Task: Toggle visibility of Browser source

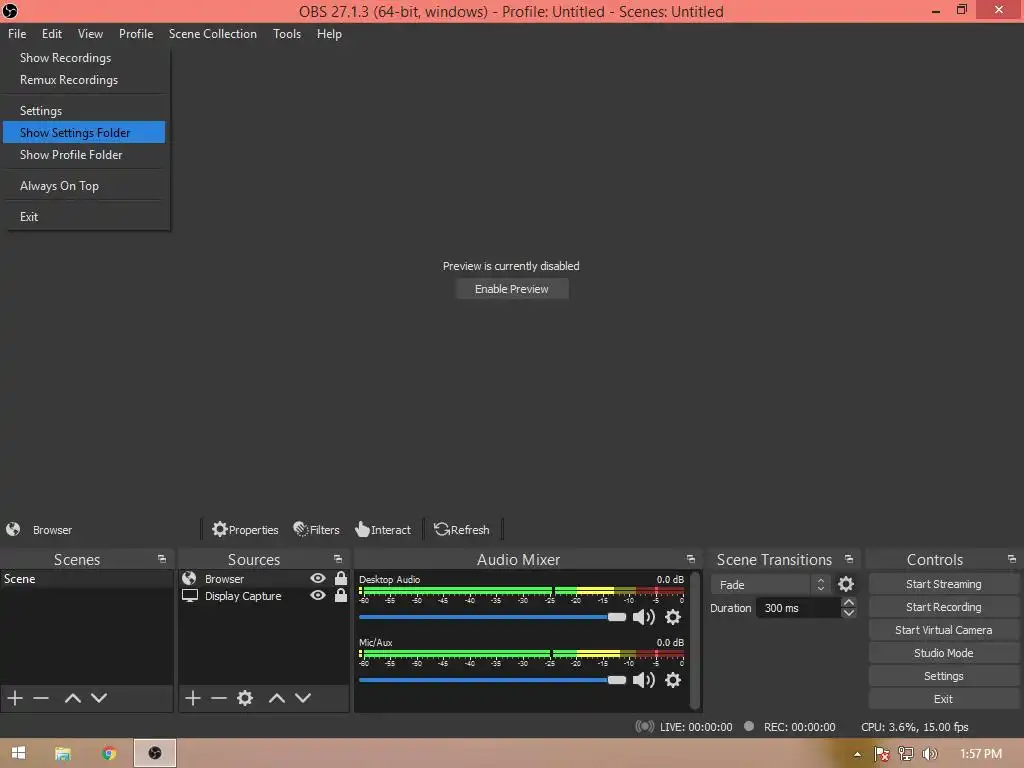Action: (x=318, y=578)
